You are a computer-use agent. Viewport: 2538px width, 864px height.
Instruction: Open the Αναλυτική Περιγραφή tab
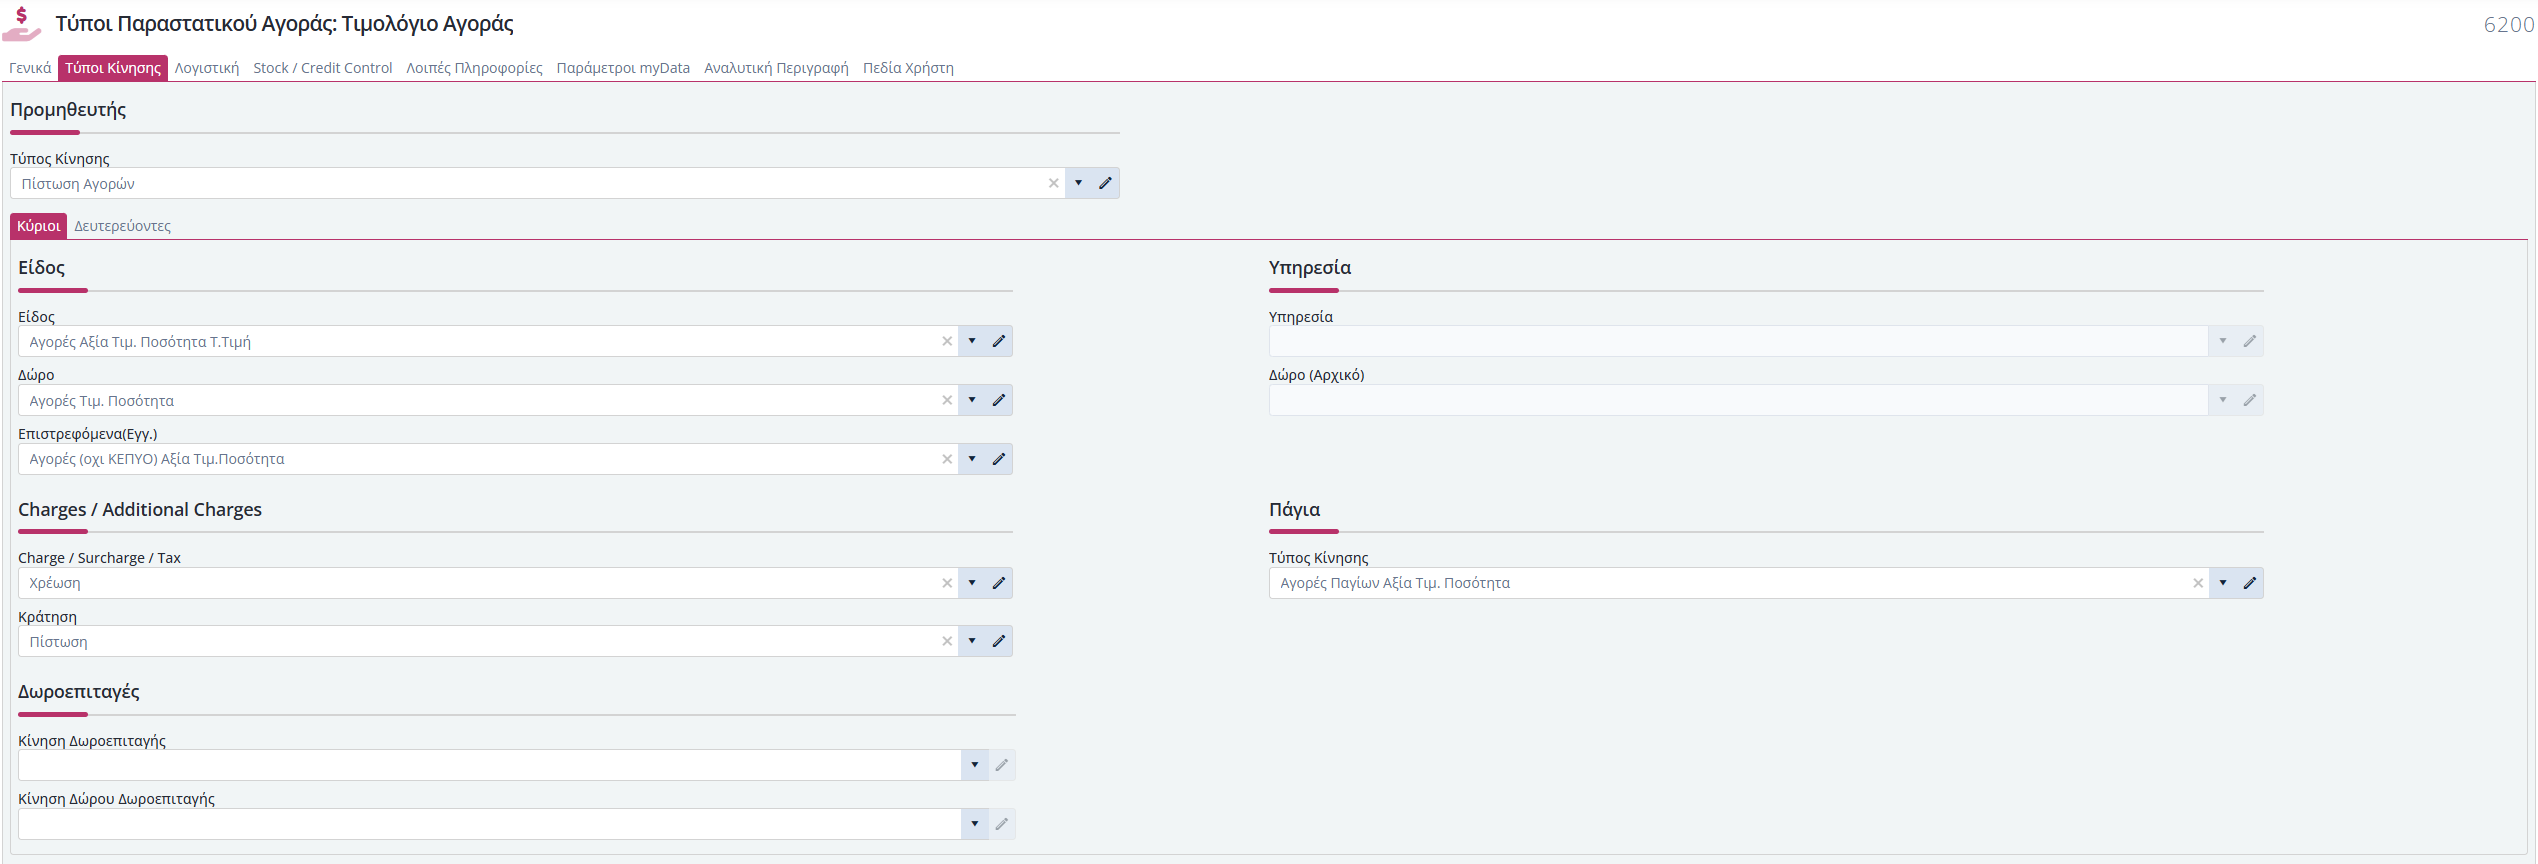click(776, 68)
